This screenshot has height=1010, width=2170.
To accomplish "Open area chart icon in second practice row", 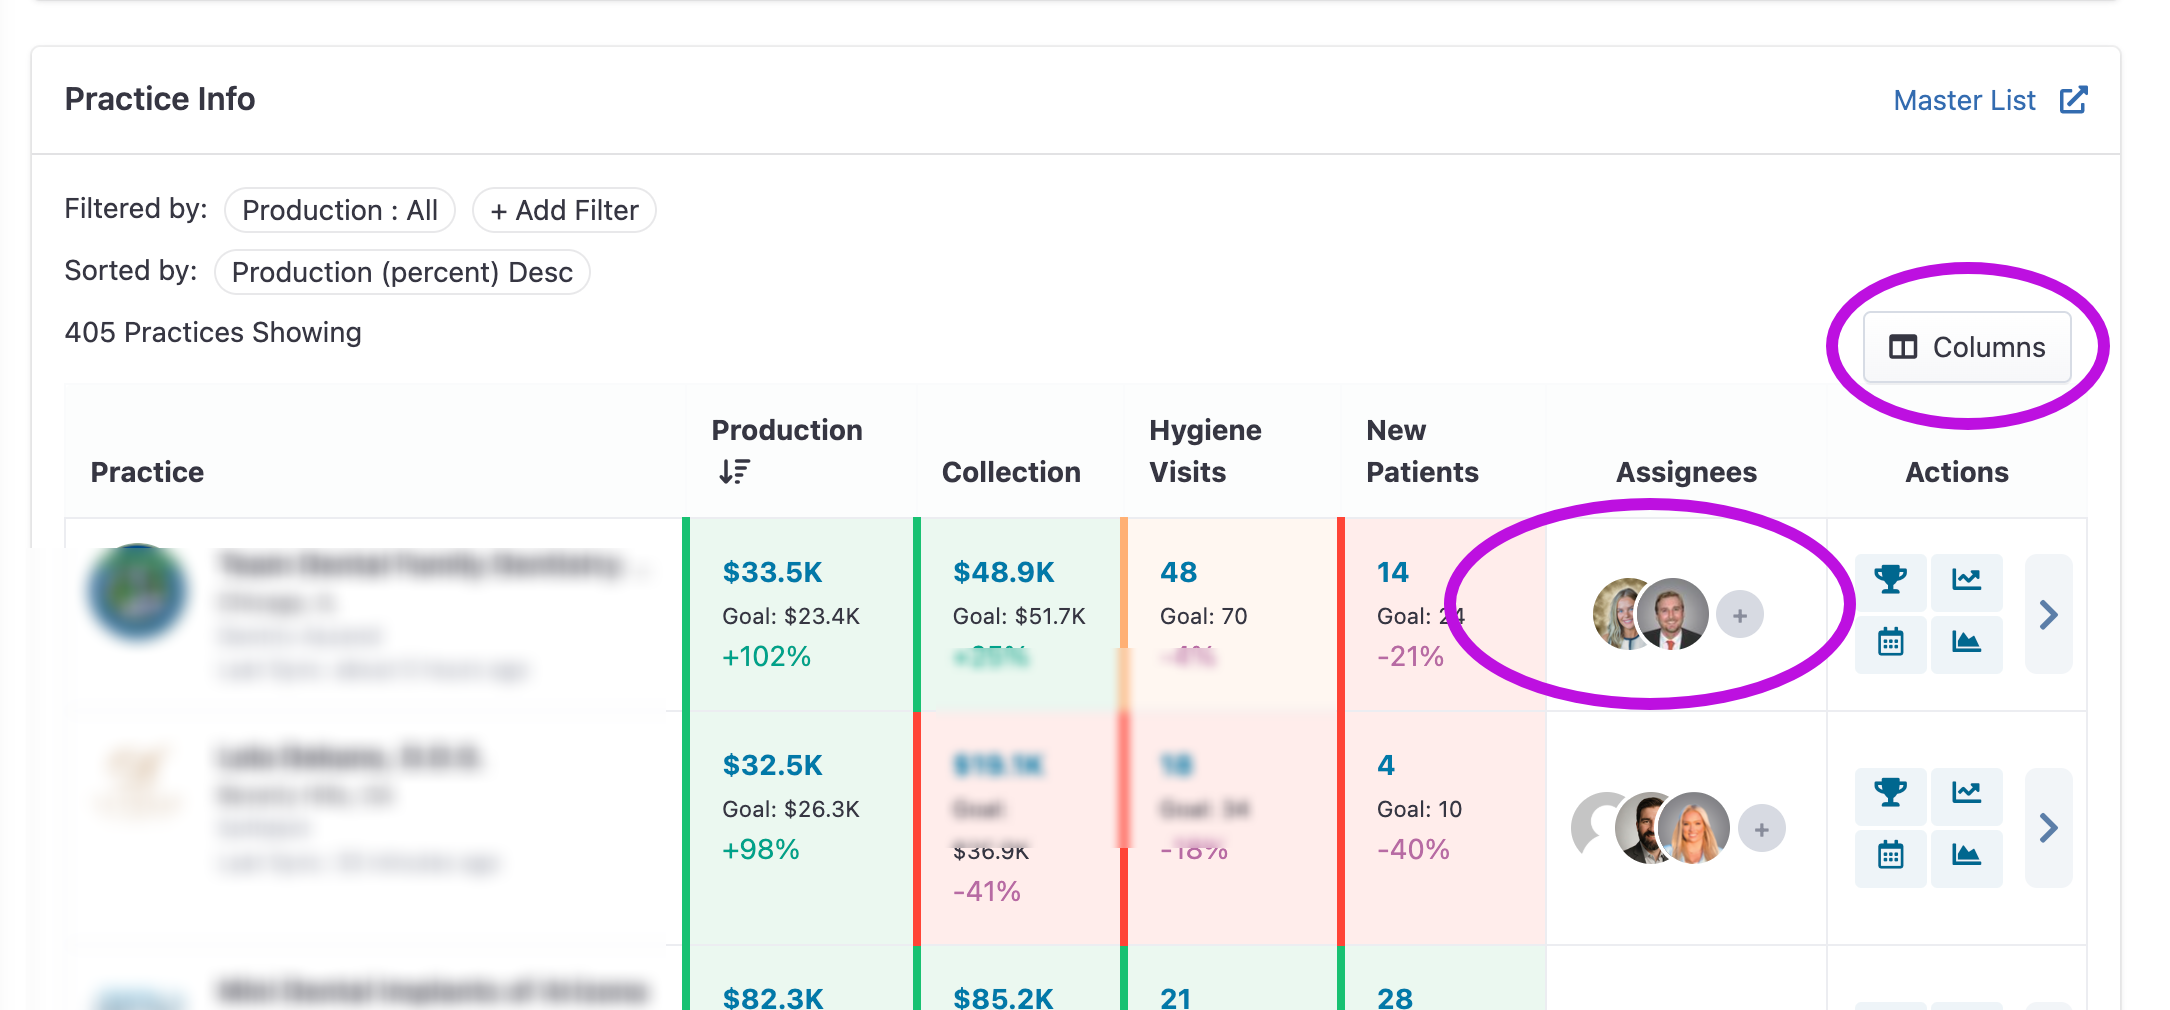I will click(1966, 857).
